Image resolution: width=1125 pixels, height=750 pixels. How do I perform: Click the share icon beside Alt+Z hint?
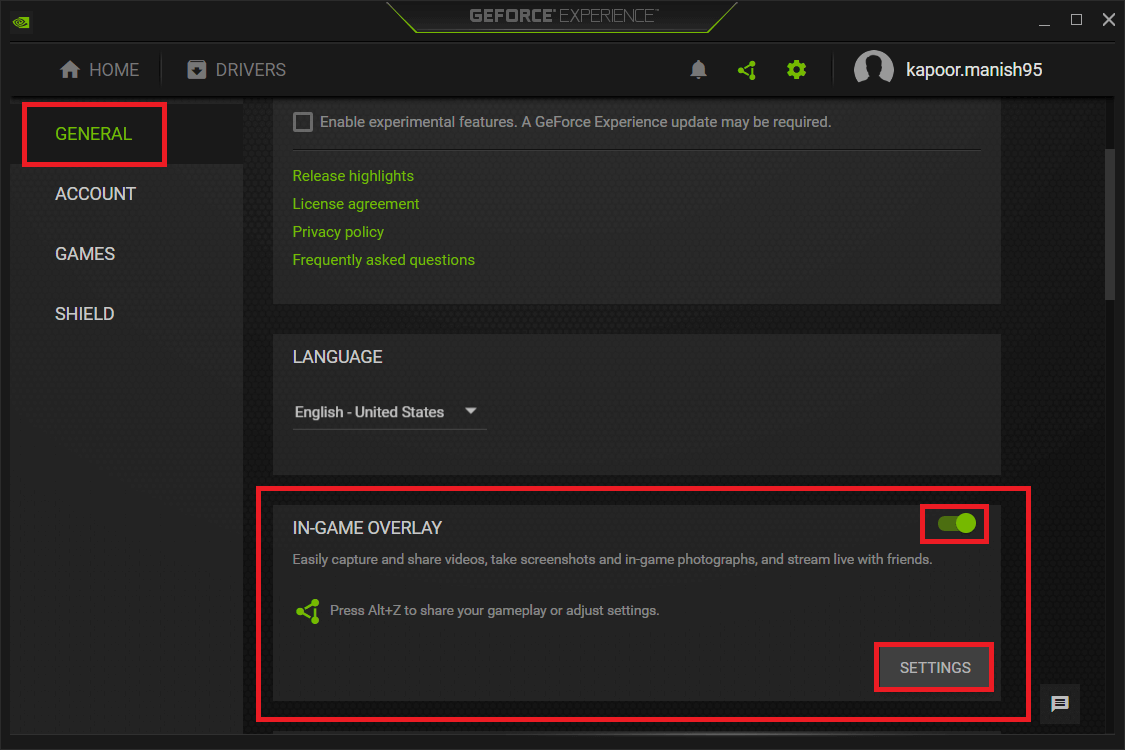click(308, 610)
